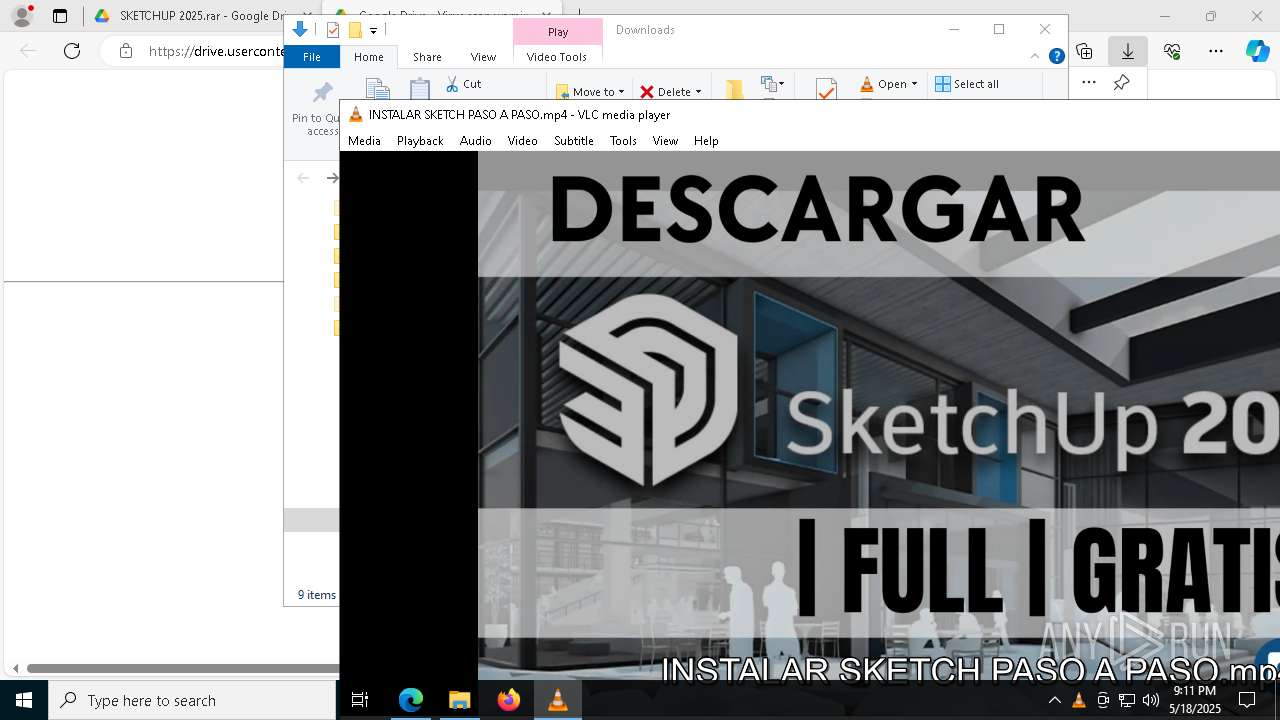Open Edge Browser essentials heart icon
1280x720 pixels.
(1172, 51)
